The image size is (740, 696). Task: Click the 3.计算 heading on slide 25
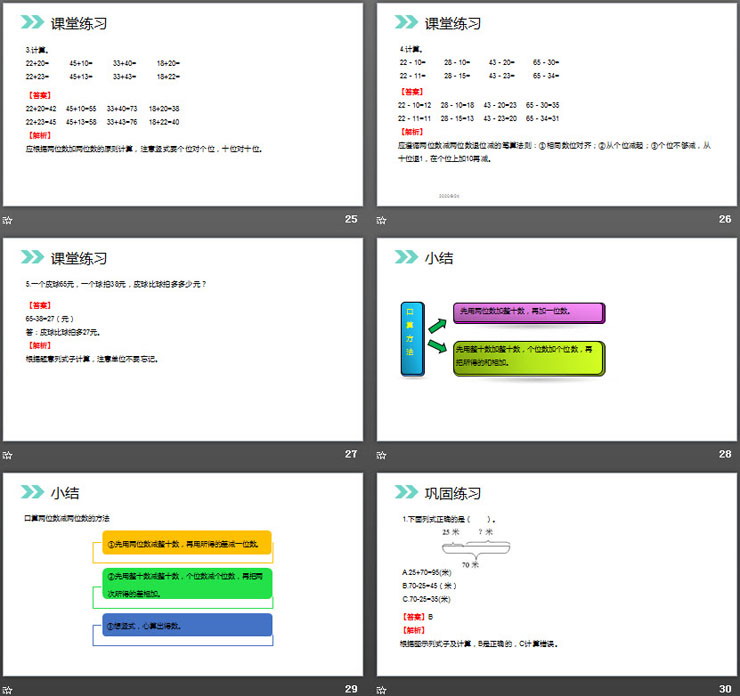pyautogui.click(x=37, y=50)
